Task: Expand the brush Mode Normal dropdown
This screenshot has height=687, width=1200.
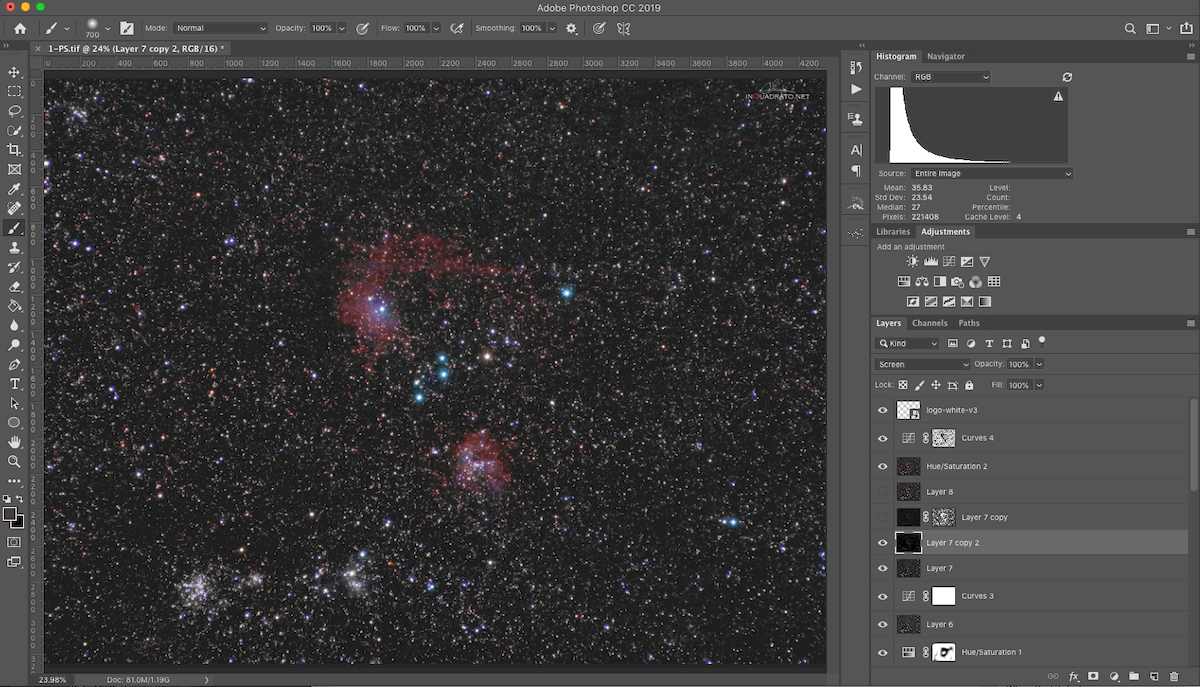Action: coord(220,29)
